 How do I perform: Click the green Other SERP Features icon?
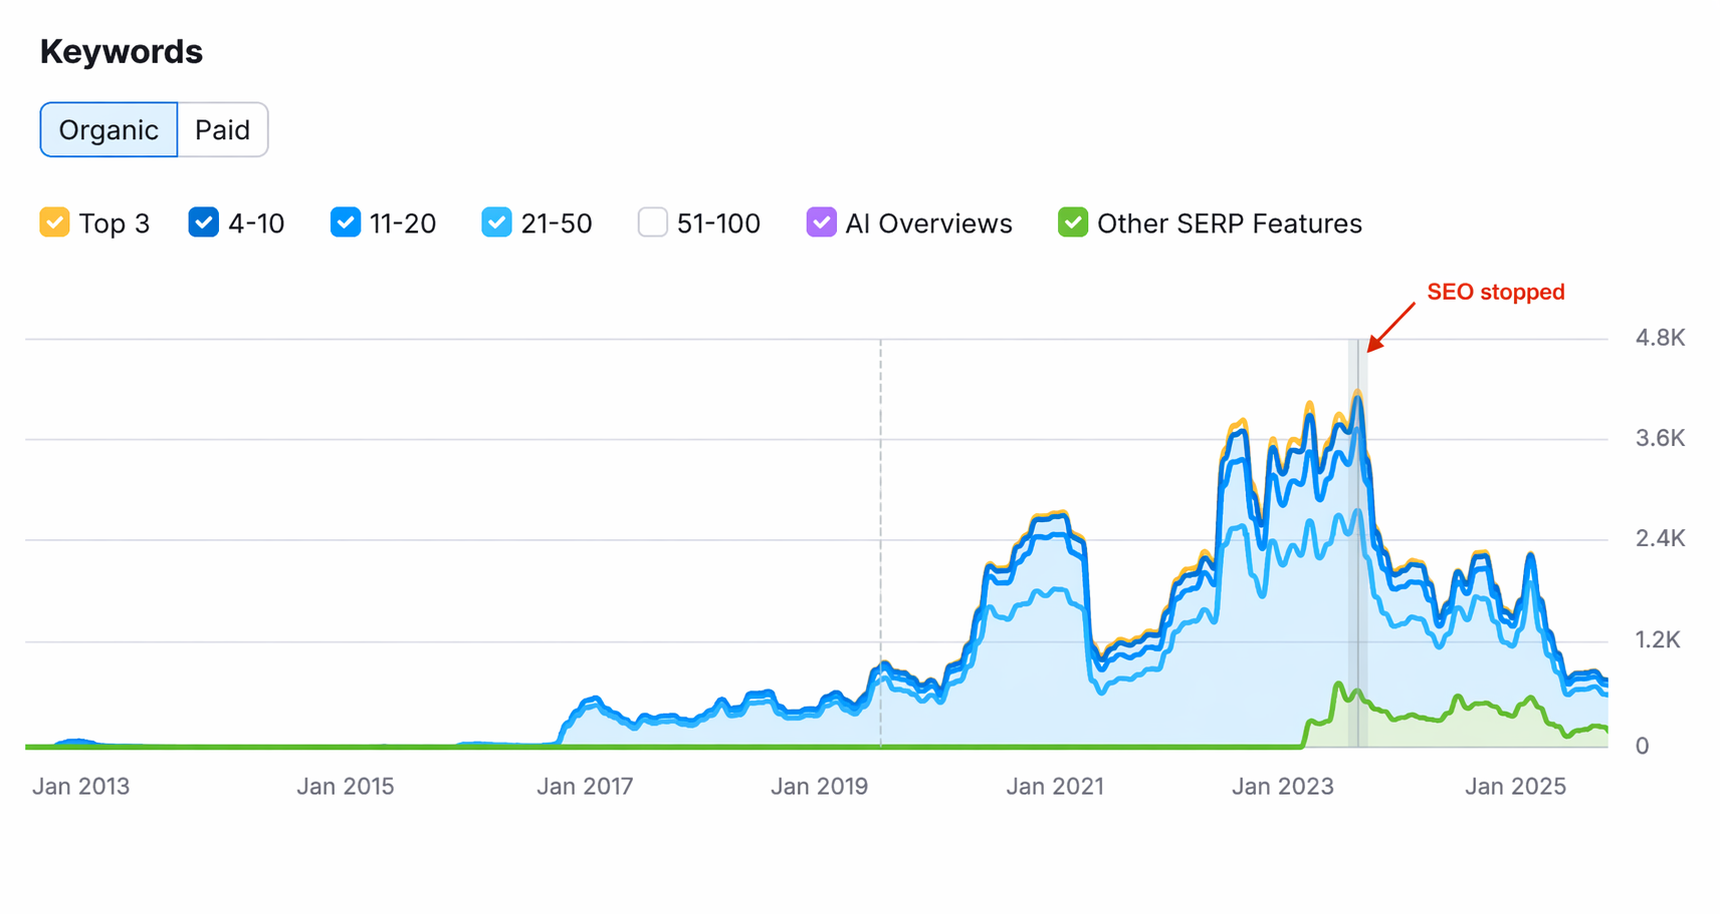(1072, 222)
